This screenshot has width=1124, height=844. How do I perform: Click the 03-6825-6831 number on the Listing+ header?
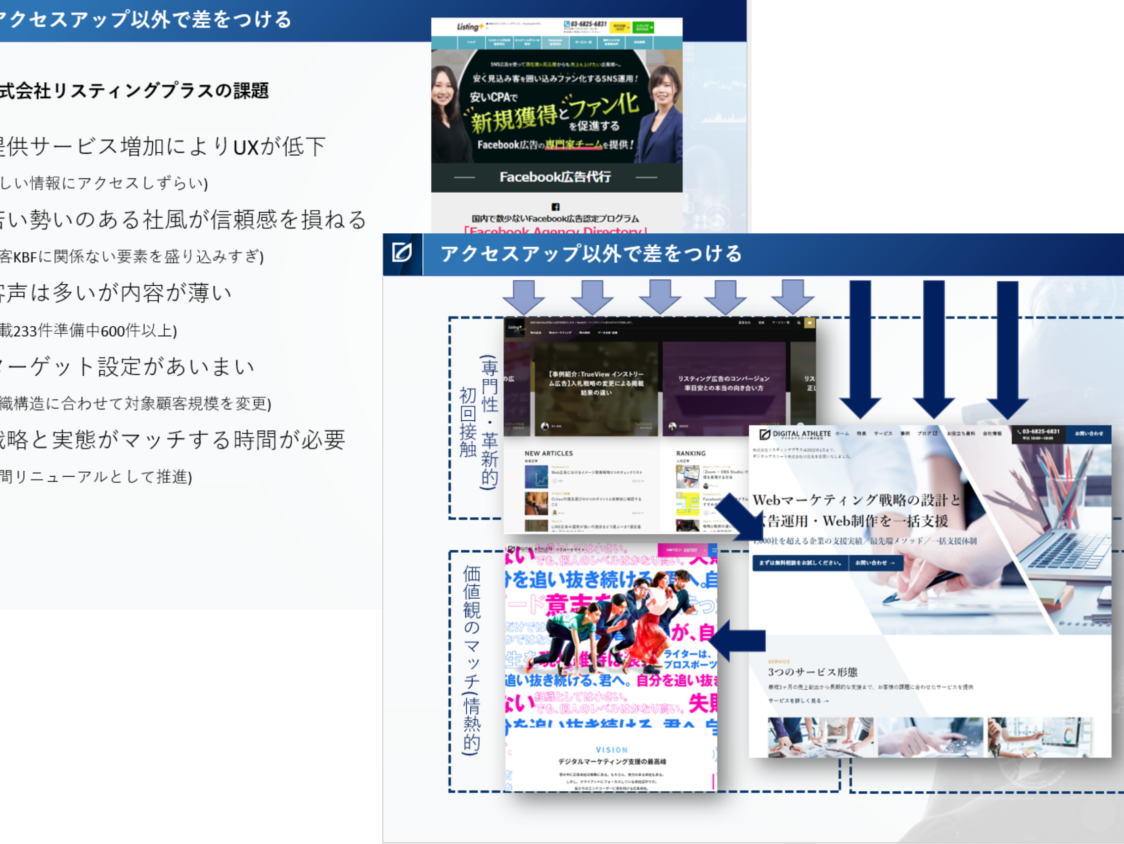tap(588, 24)
